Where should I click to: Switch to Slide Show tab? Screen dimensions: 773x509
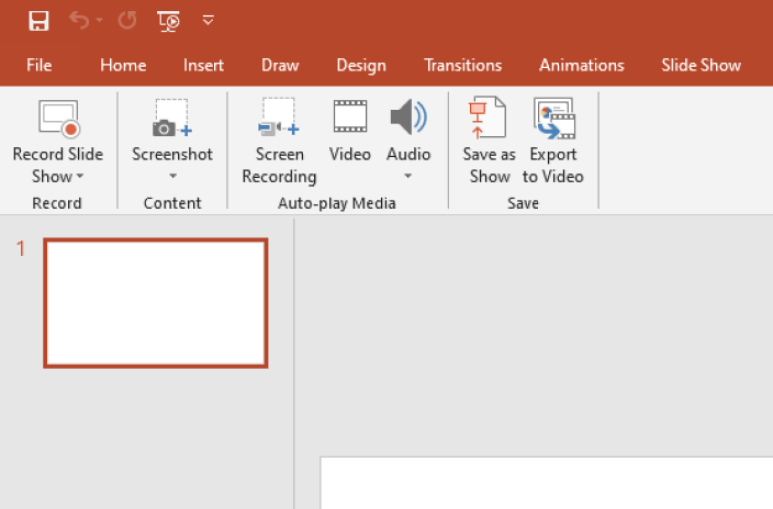pyautogui.click(x=701, y=65)
